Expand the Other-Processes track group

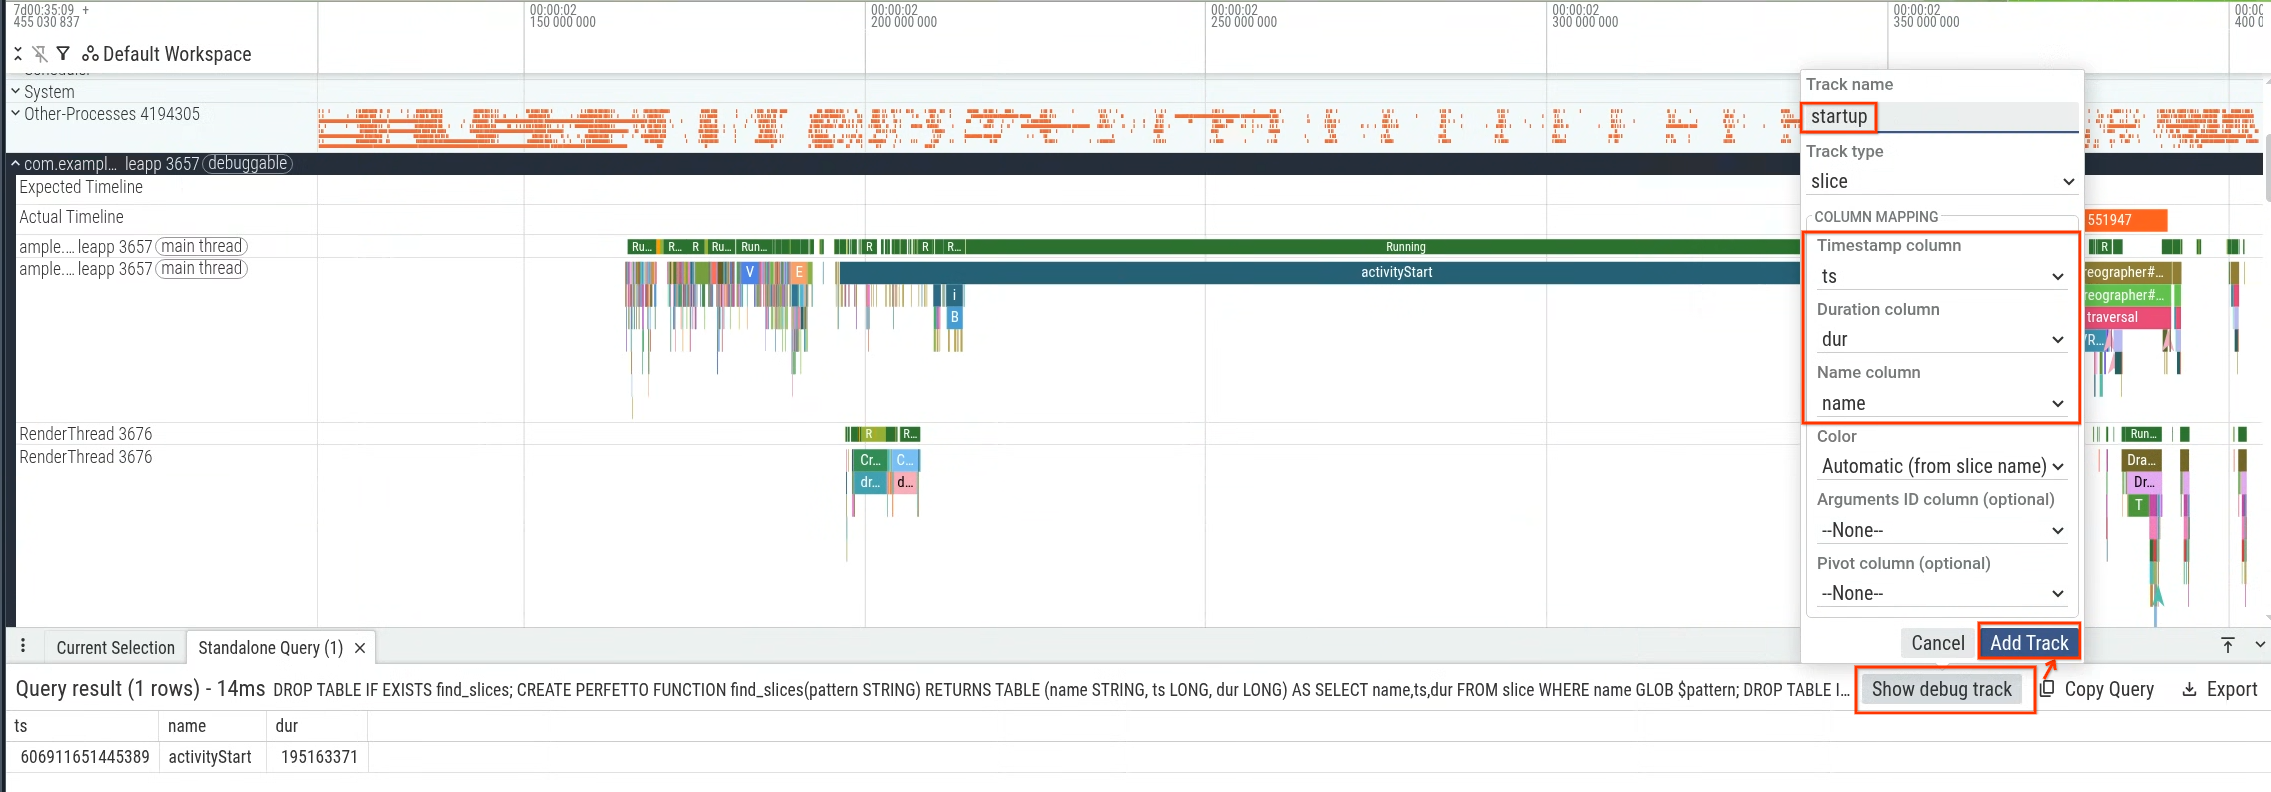coord(15,114)
